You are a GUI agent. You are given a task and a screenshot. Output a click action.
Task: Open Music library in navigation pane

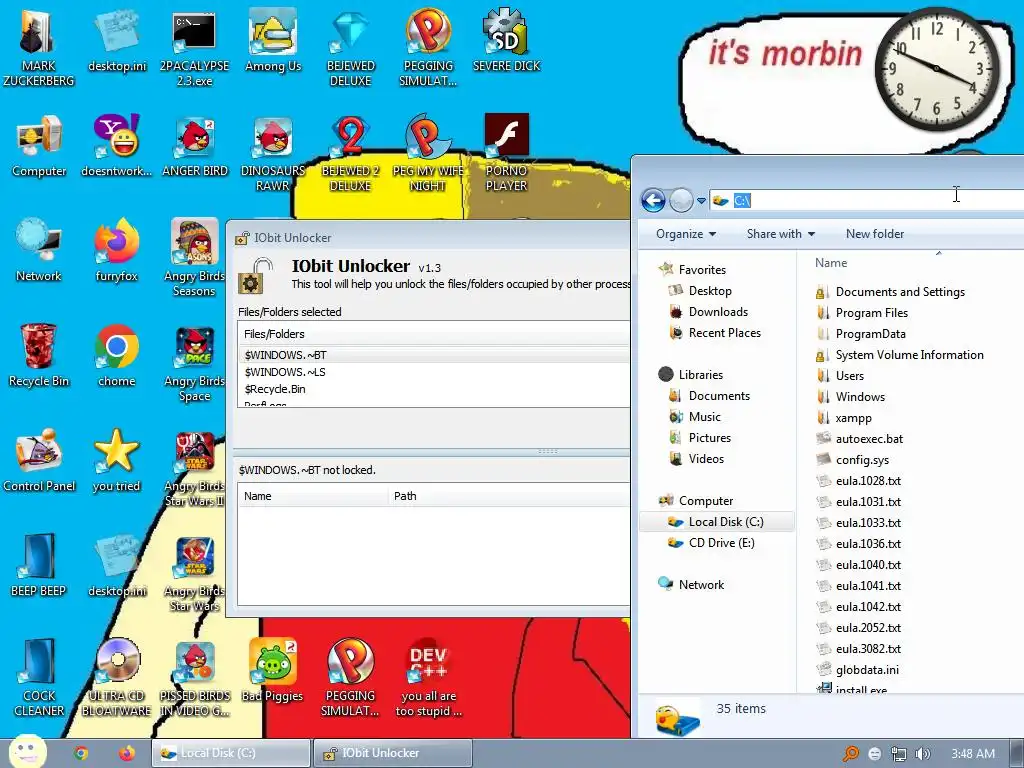(x=705, y=417)
